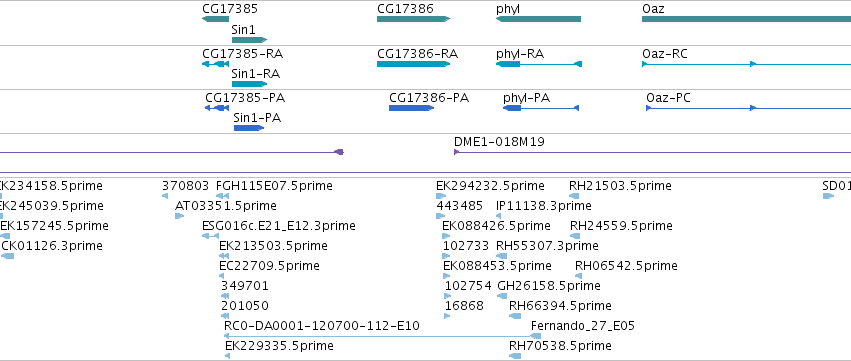
Task: Click the FGH115E07.5prime label
Action: [274, 186]
